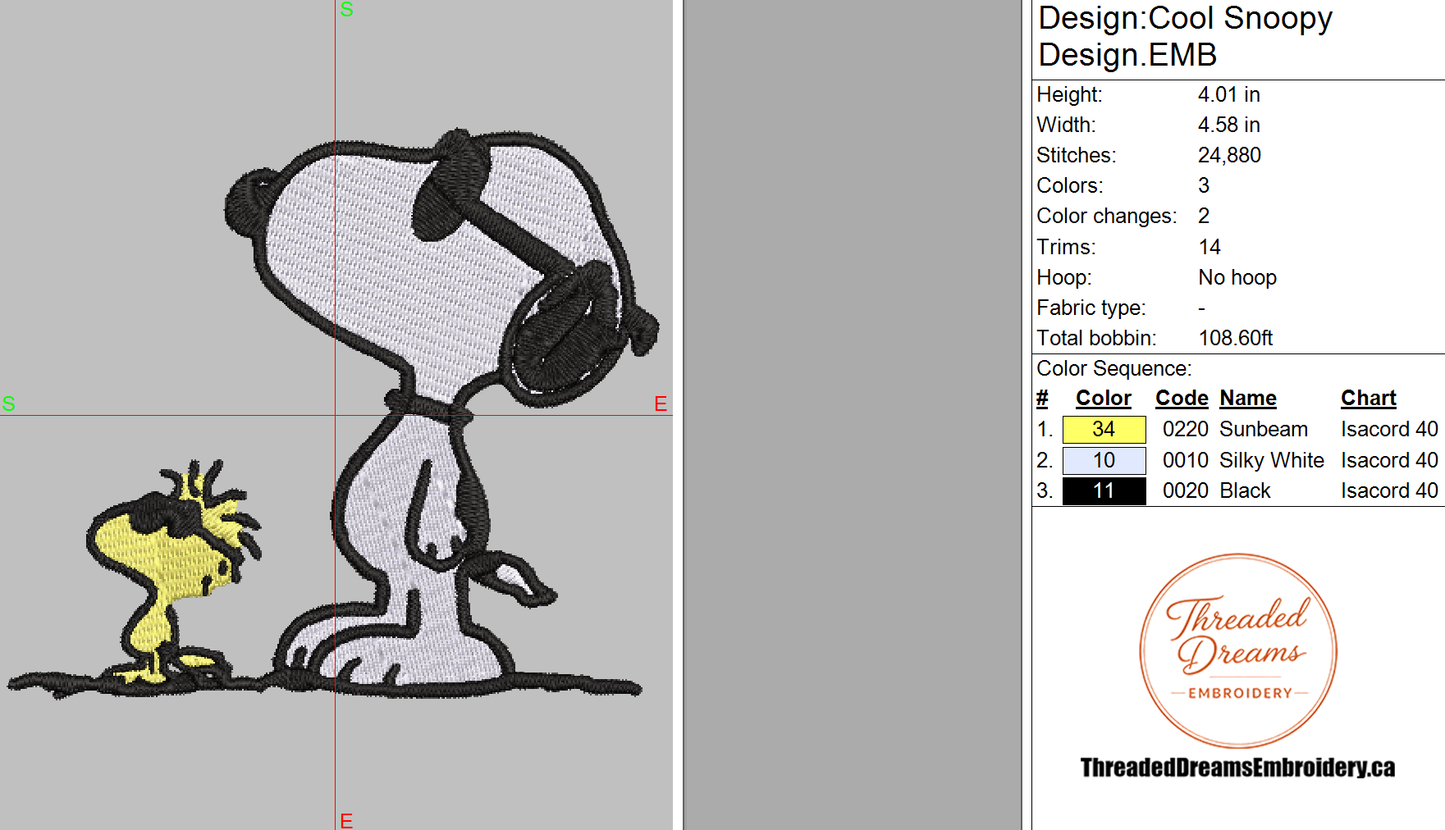Click the Hoop value 'No hoop'
Viewport: 1445px width, 830px height.
[x=1238, y=277]
